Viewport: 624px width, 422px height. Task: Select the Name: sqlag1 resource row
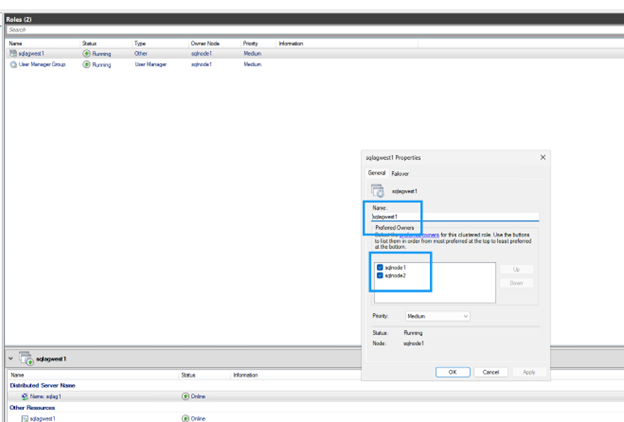tap(314, 397)
